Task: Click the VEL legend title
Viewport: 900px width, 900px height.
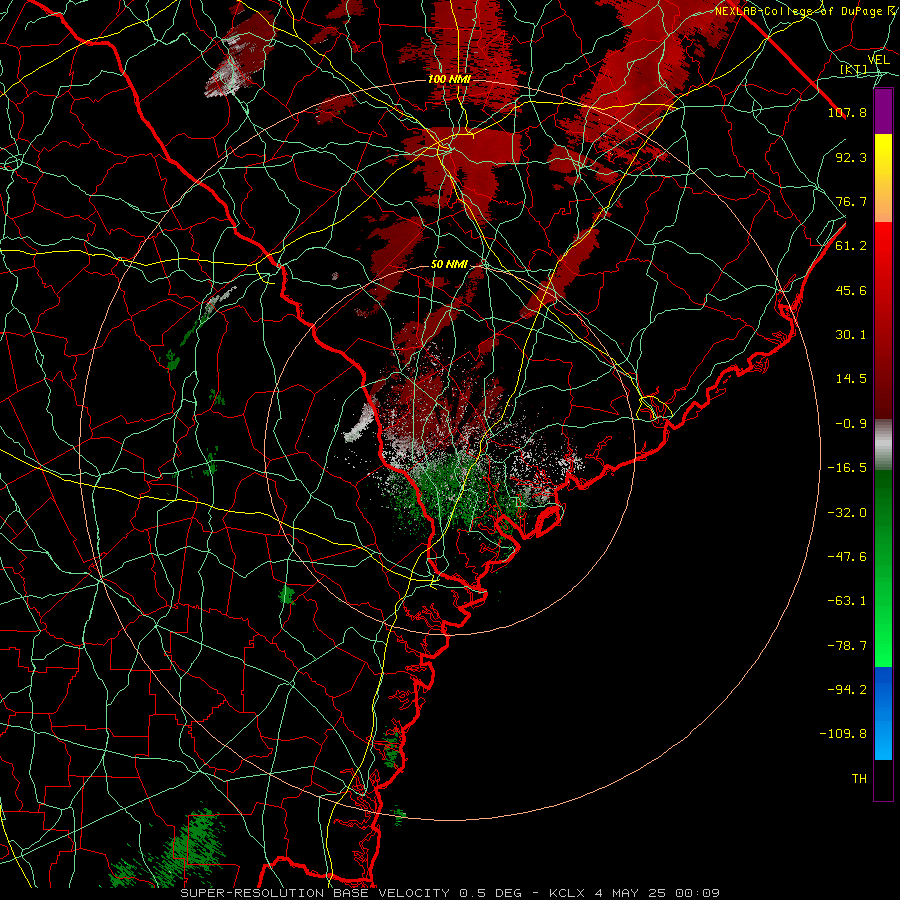Action: click(x=878, y=60)
